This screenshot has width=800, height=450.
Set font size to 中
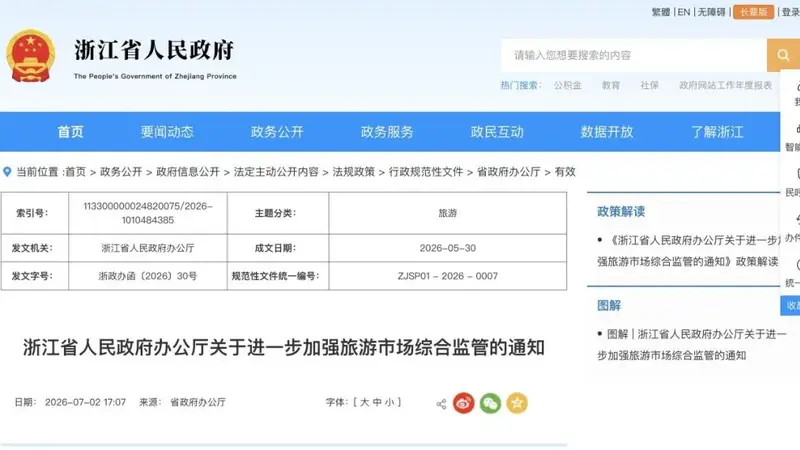pos(377,402)
